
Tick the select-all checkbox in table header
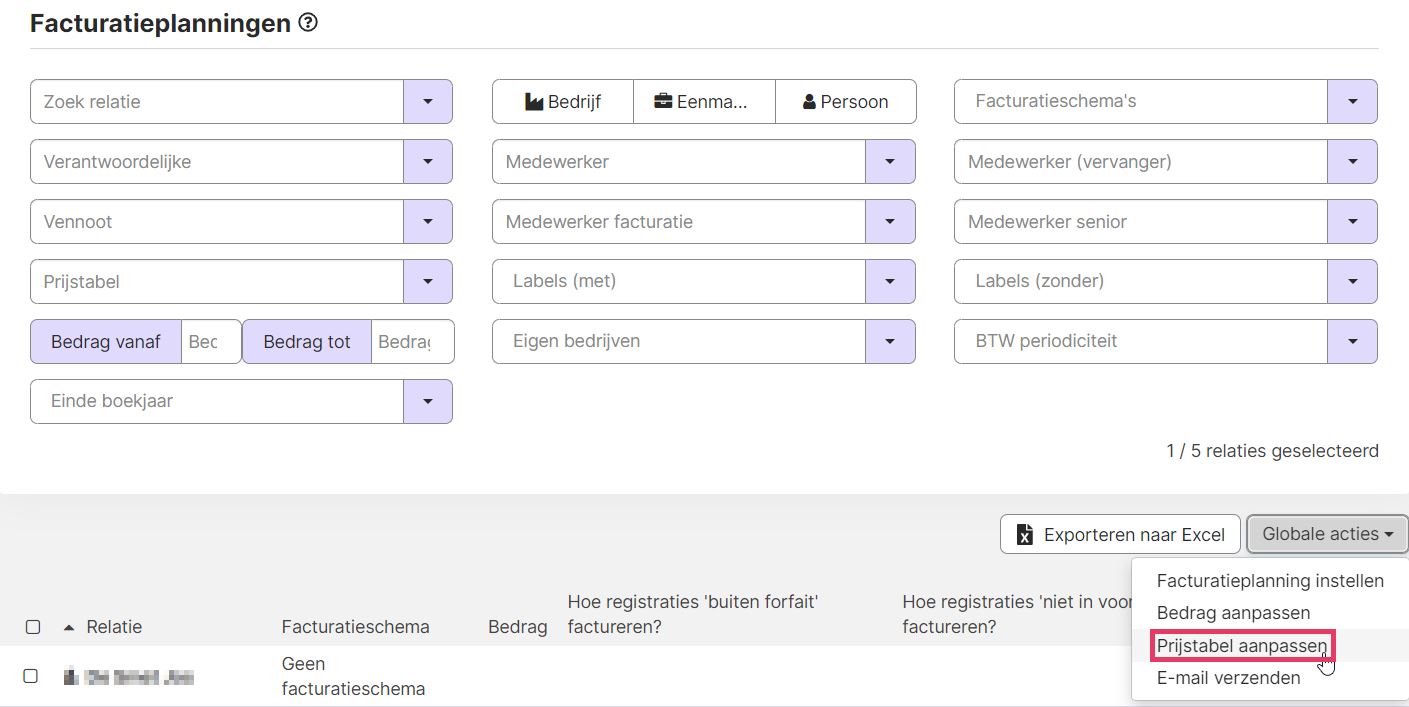[33, 627]
